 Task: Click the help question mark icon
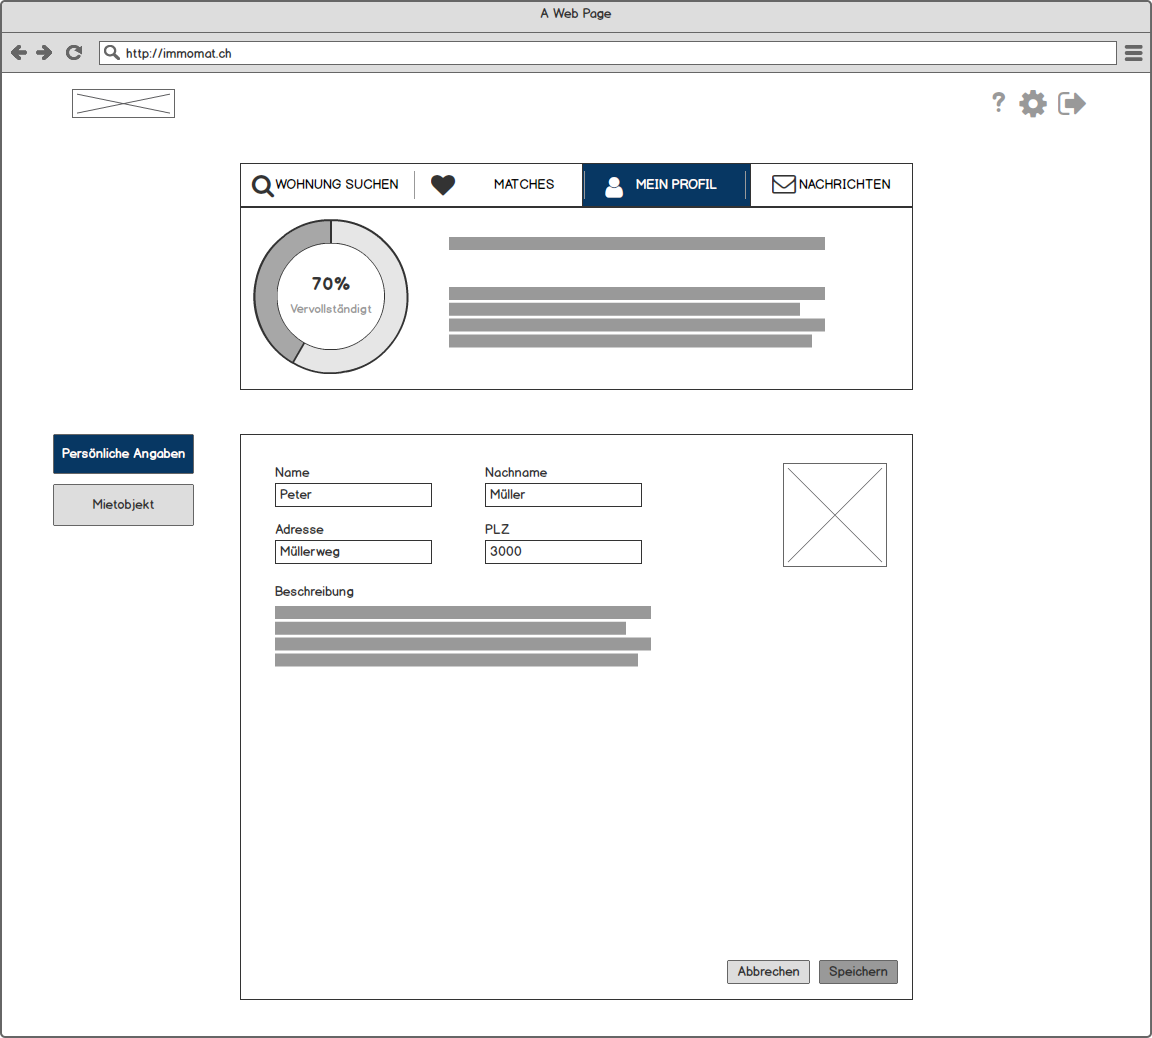[998, 103]
